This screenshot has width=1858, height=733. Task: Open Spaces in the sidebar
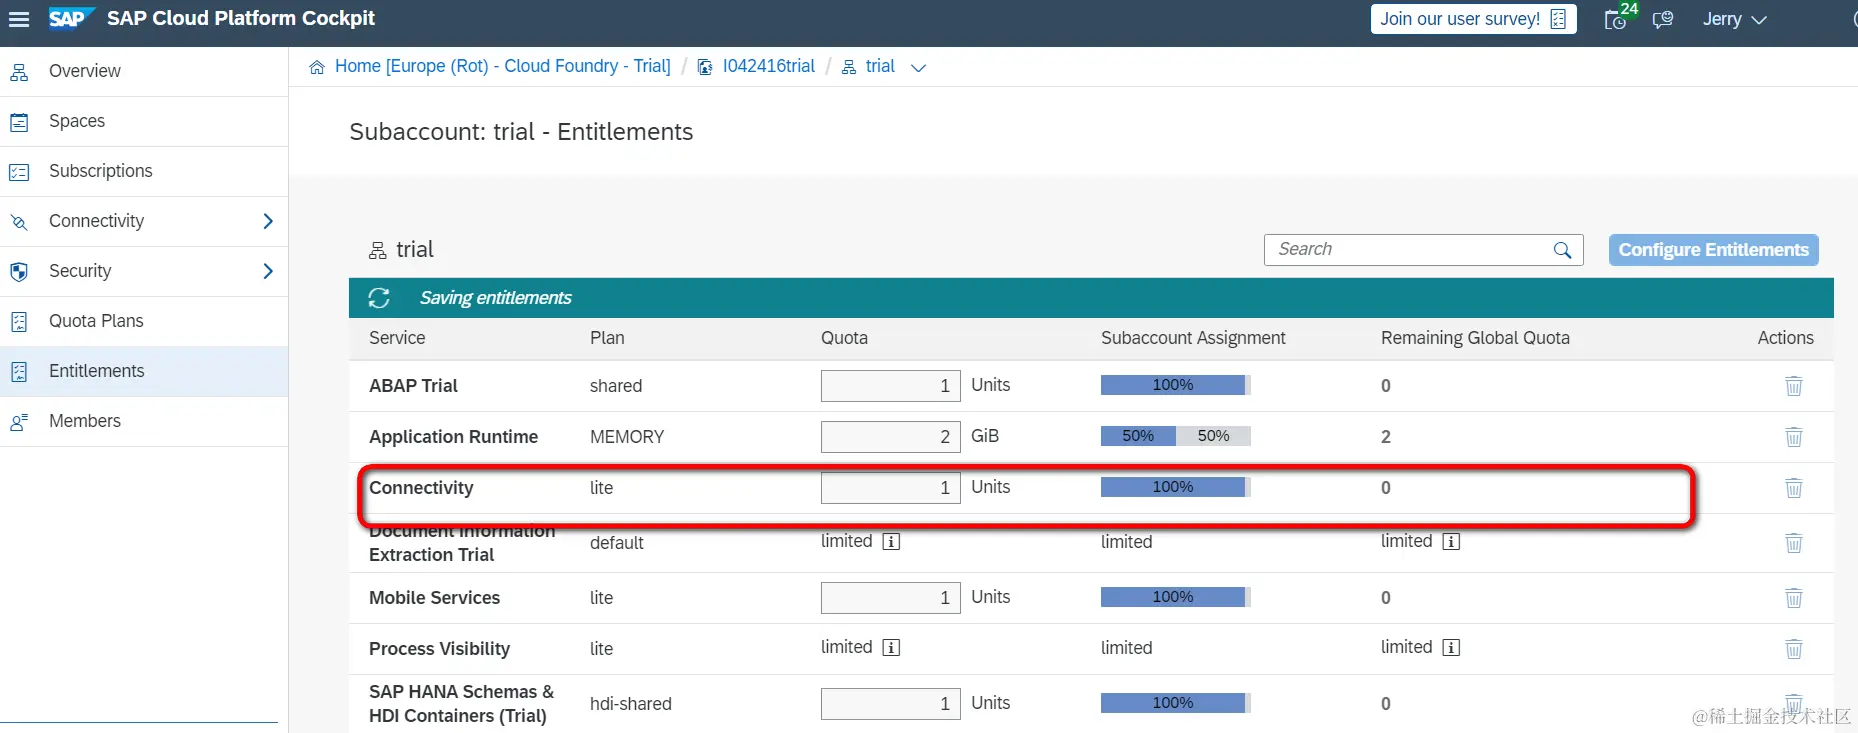tap(144, 121)
